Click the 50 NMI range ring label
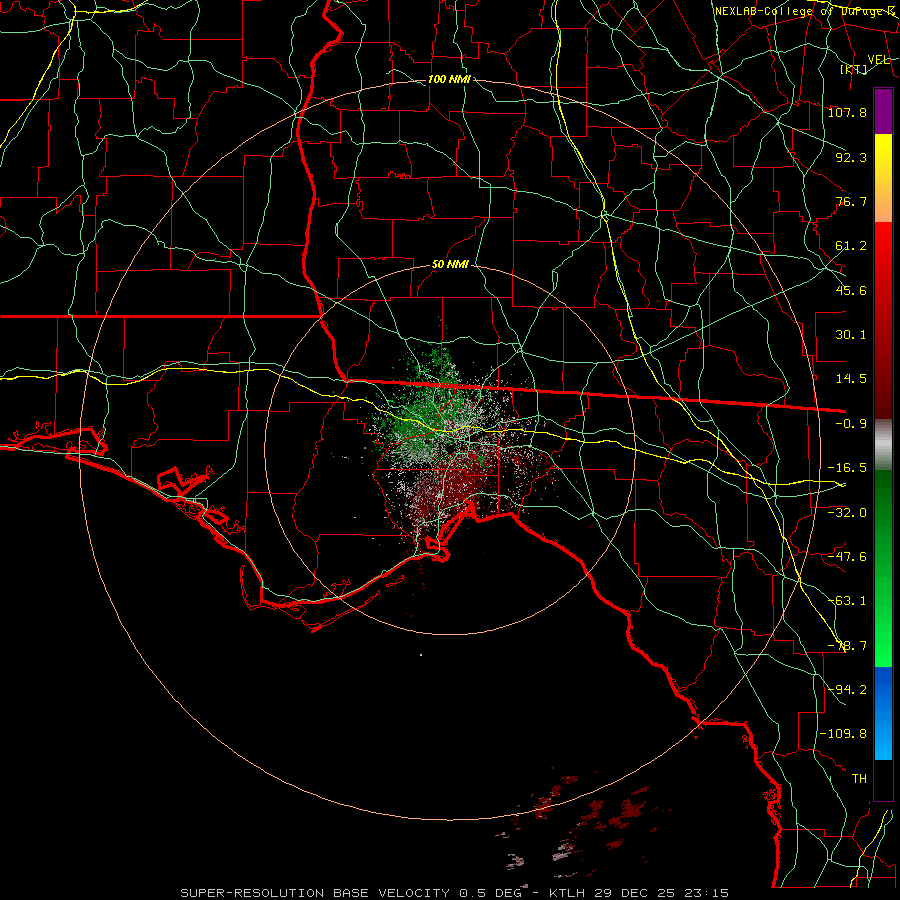The image size is (900, 900). pos(450,265)
